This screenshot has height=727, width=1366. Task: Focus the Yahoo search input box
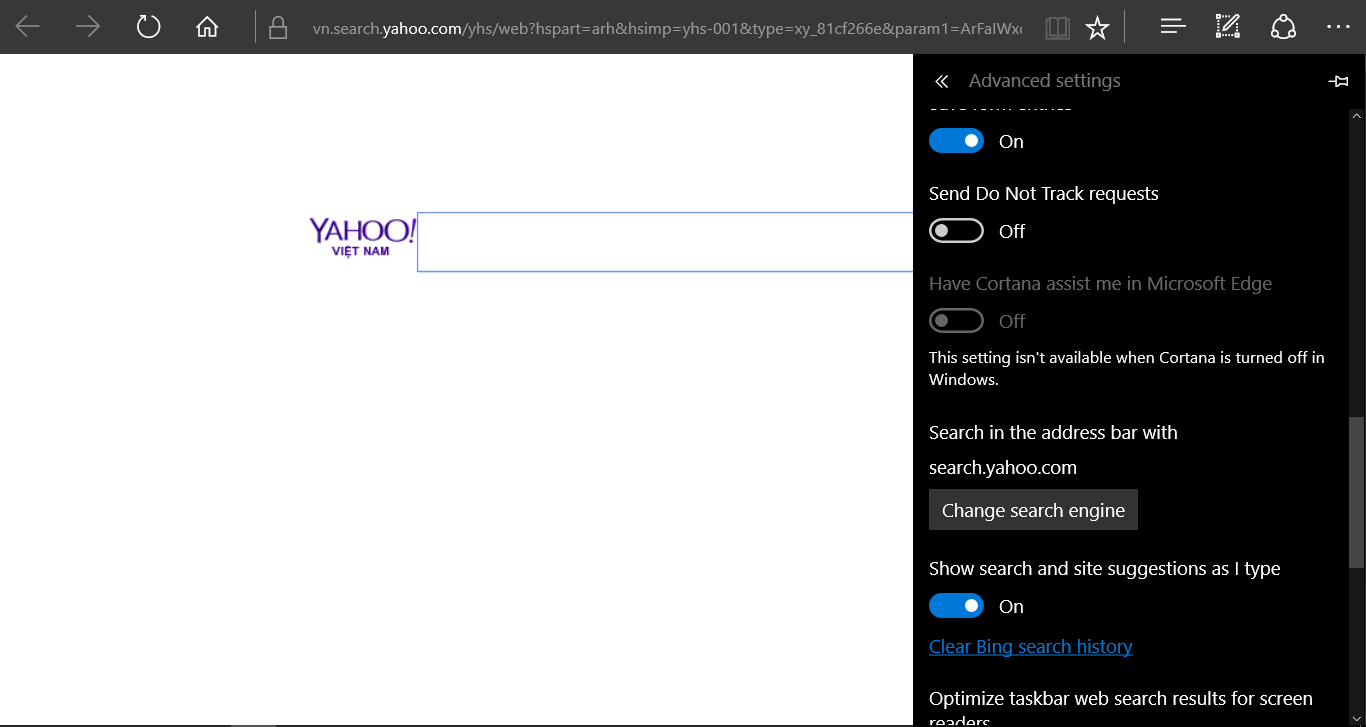point(665,242)
